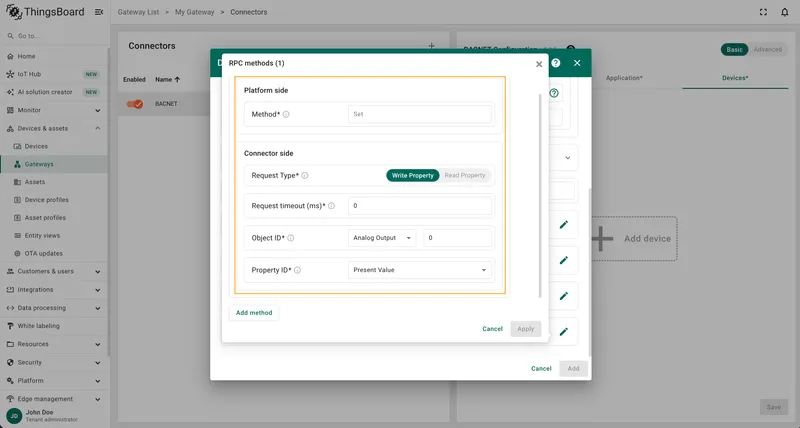Cancel the RPC methods dialog
This screenshot has width=800, height=428.
point(492,329)
